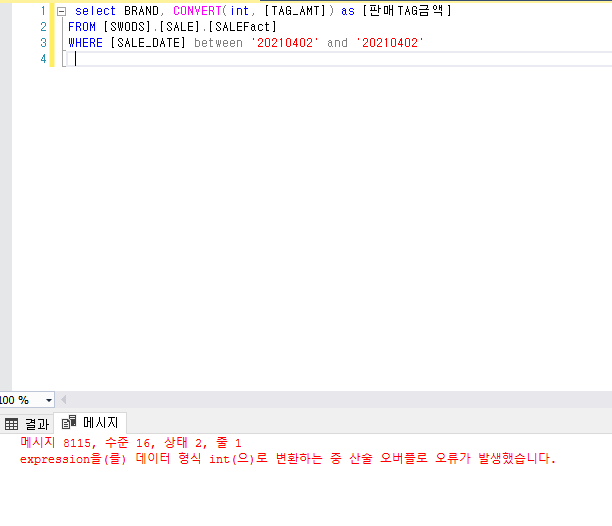Click the [TAG_AMT] column name
The image size is (612, 526).
coord(295,11)
